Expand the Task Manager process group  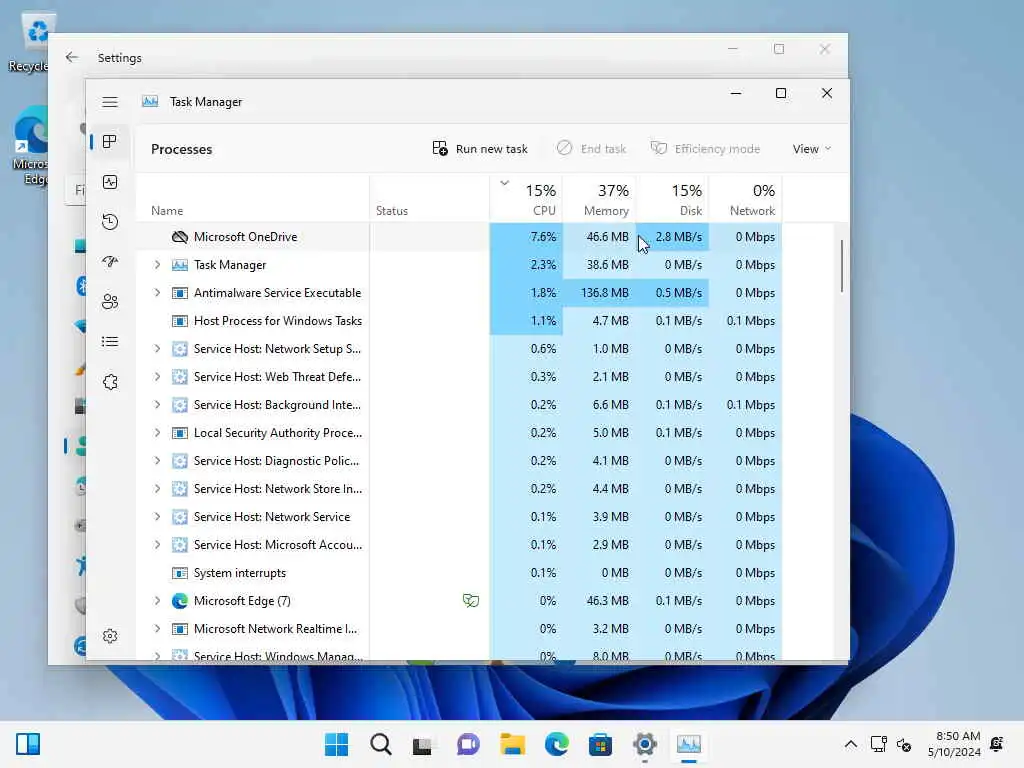click(x=157, y=264)
